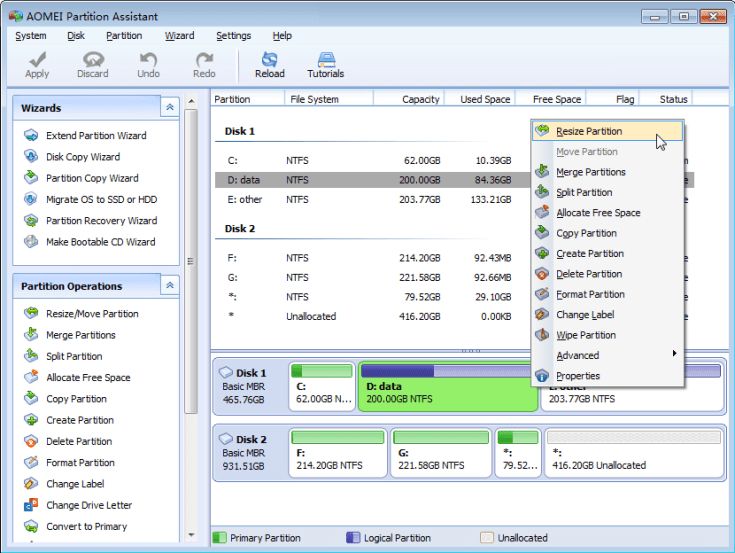735x553 pixels.
Task: Sort by the Capacity column header
Action: coord(409,99)
